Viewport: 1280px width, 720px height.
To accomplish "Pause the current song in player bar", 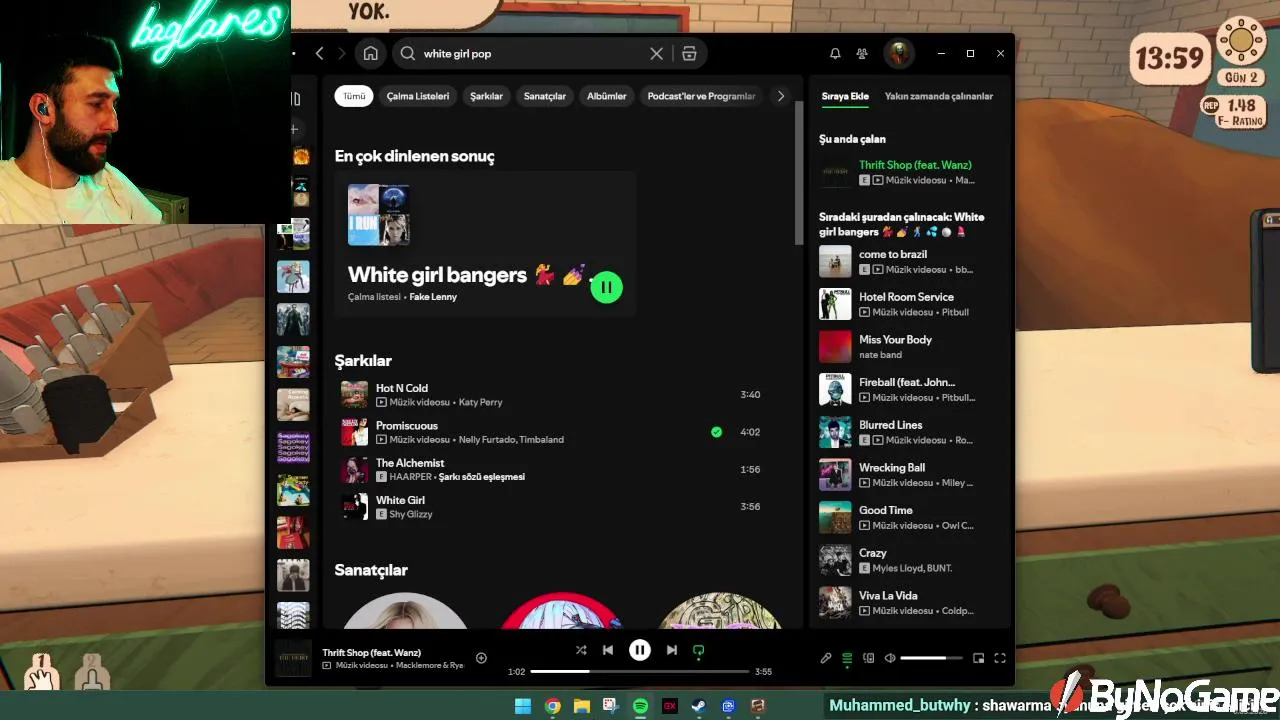I will [640, 650].
